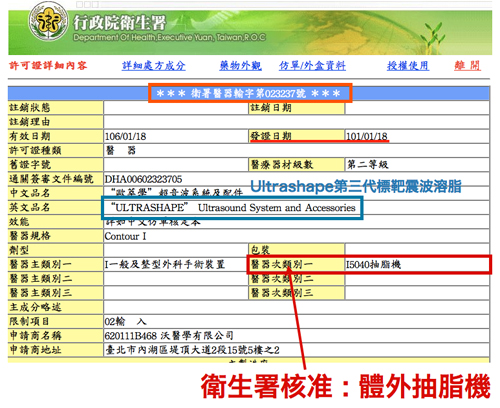Click the 醫器主類別二 label cell
The width and height of the screenshot is (500, 408).
tap(56, 279)
